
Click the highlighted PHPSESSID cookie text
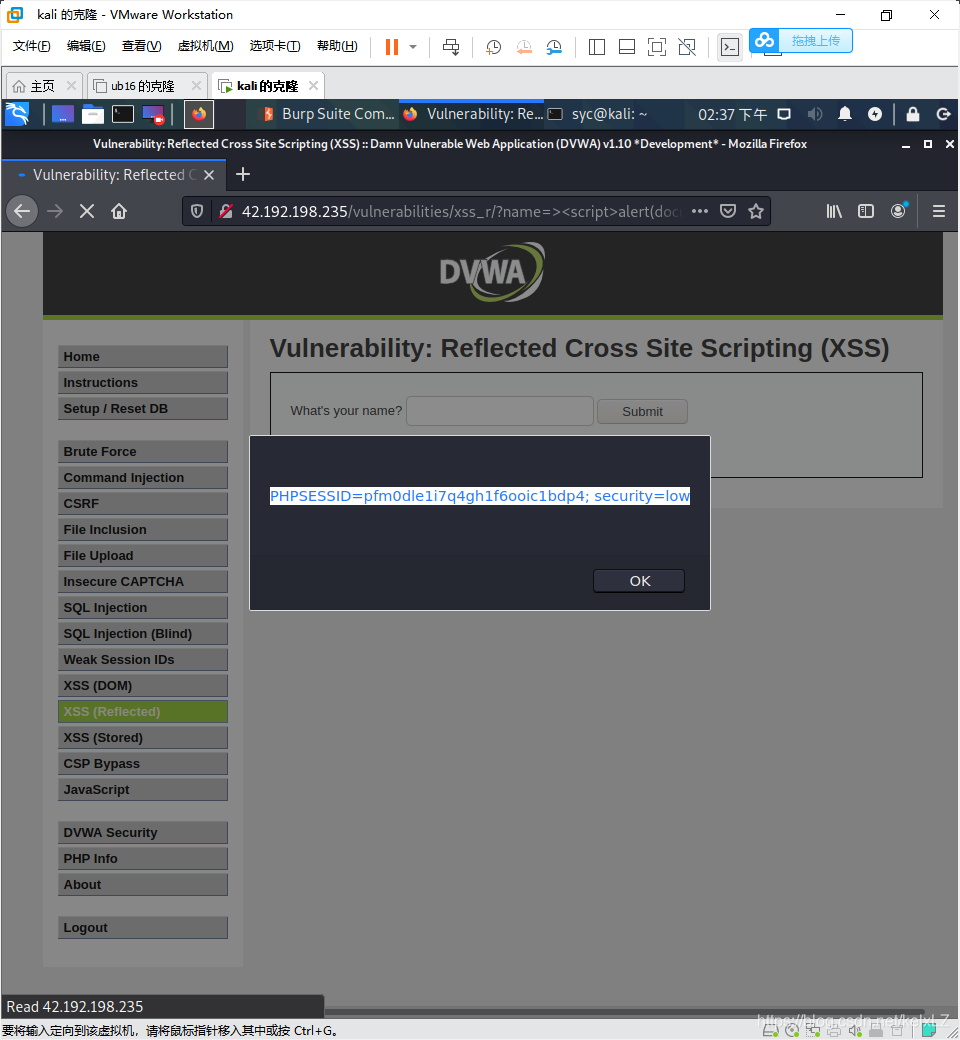point(480,496)
